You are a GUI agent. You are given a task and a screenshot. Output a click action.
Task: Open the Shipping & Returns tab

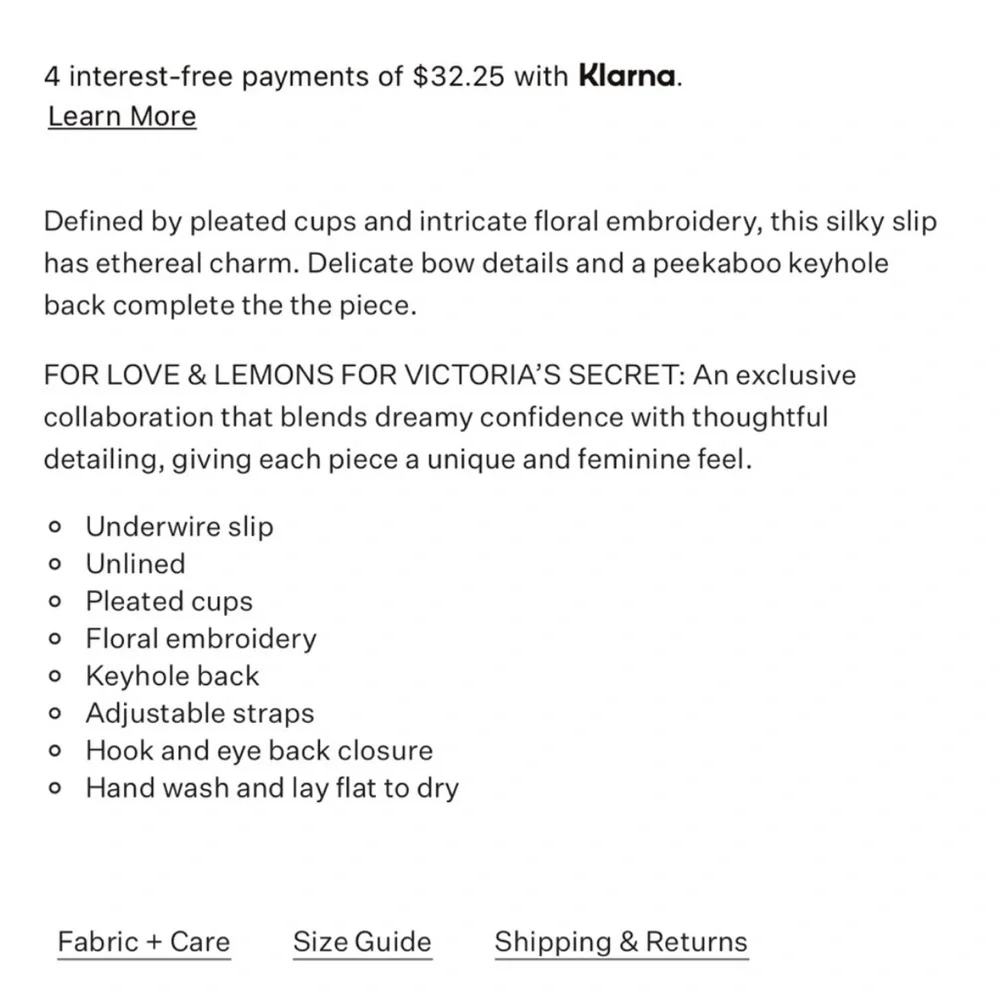(x=621, y=942)
